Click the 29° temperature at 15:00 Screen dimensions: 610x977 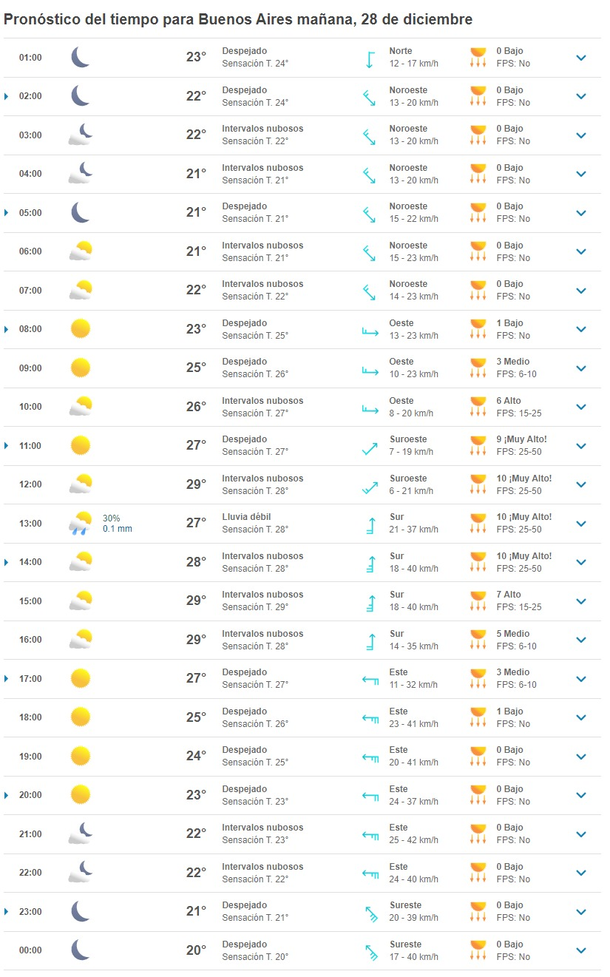pos(196,601)
